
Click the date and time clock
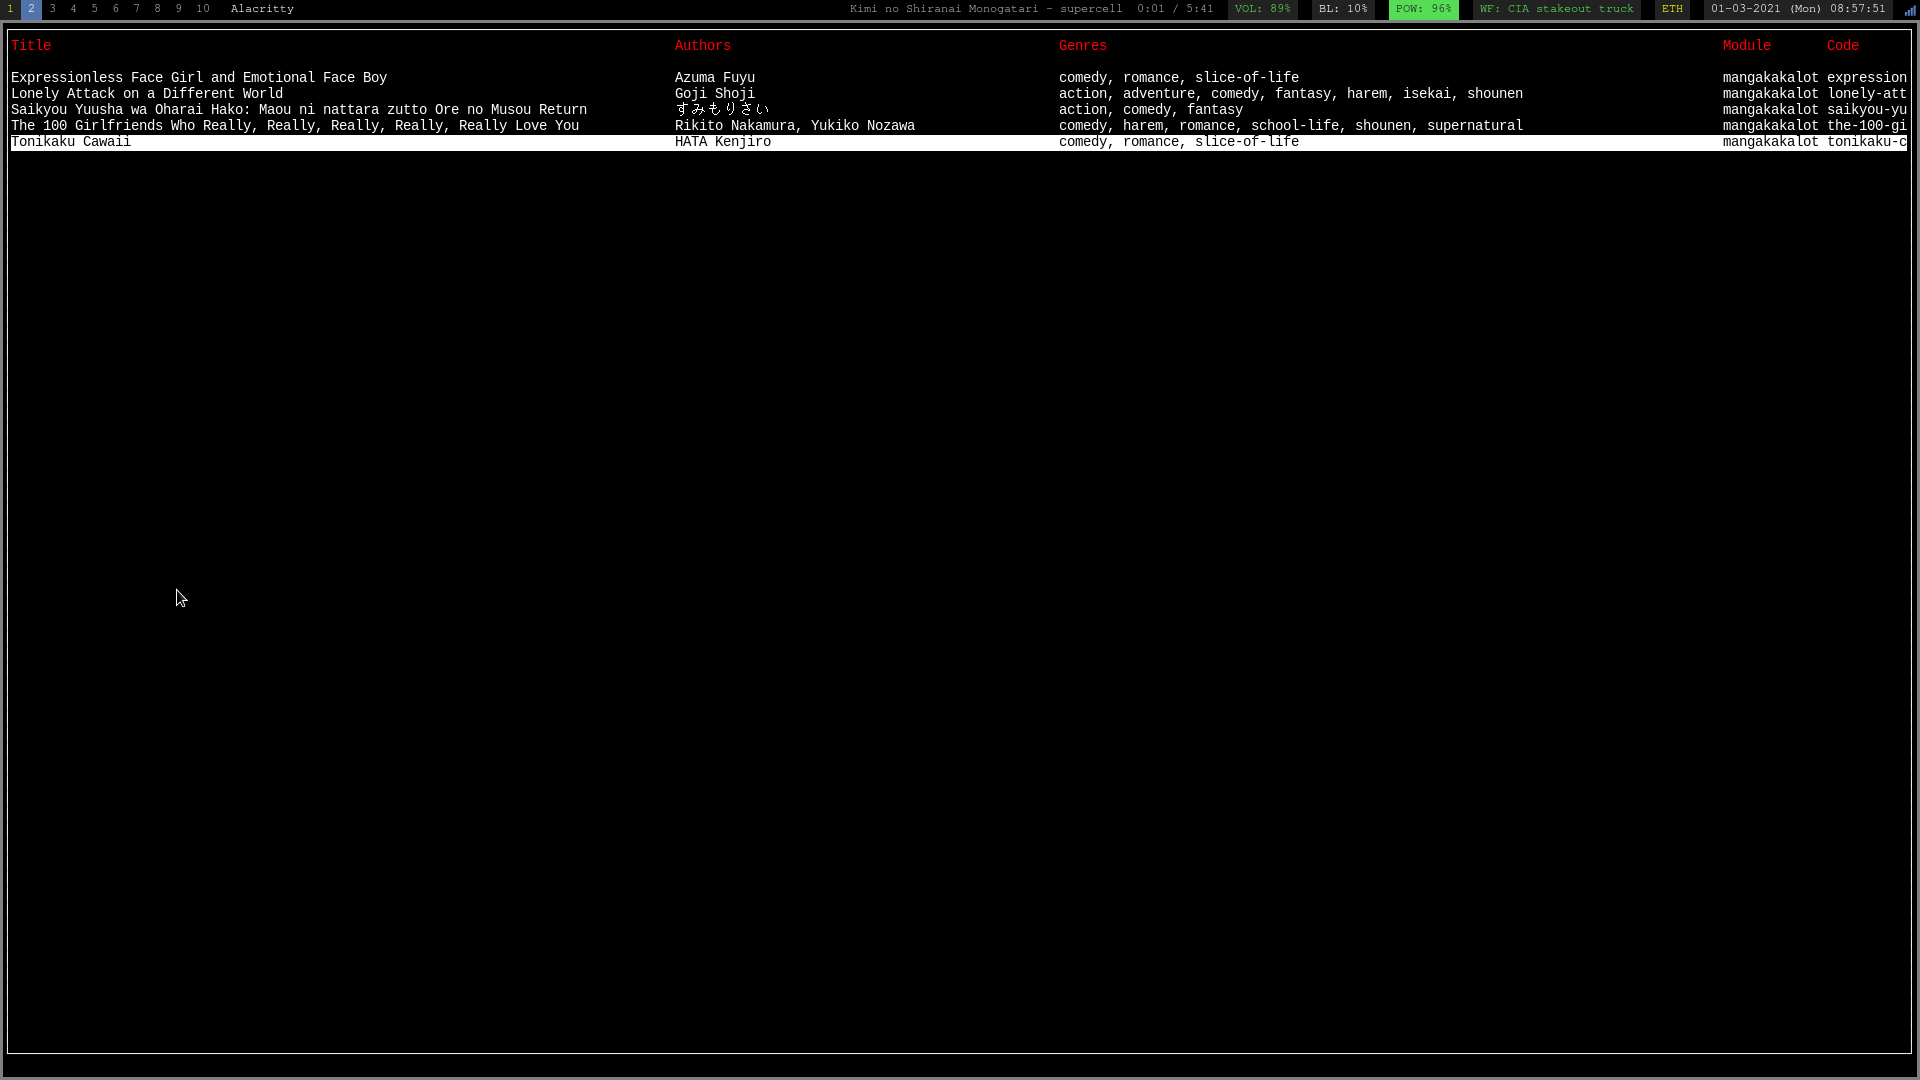pyautogui.click(x=1797, y=9)
